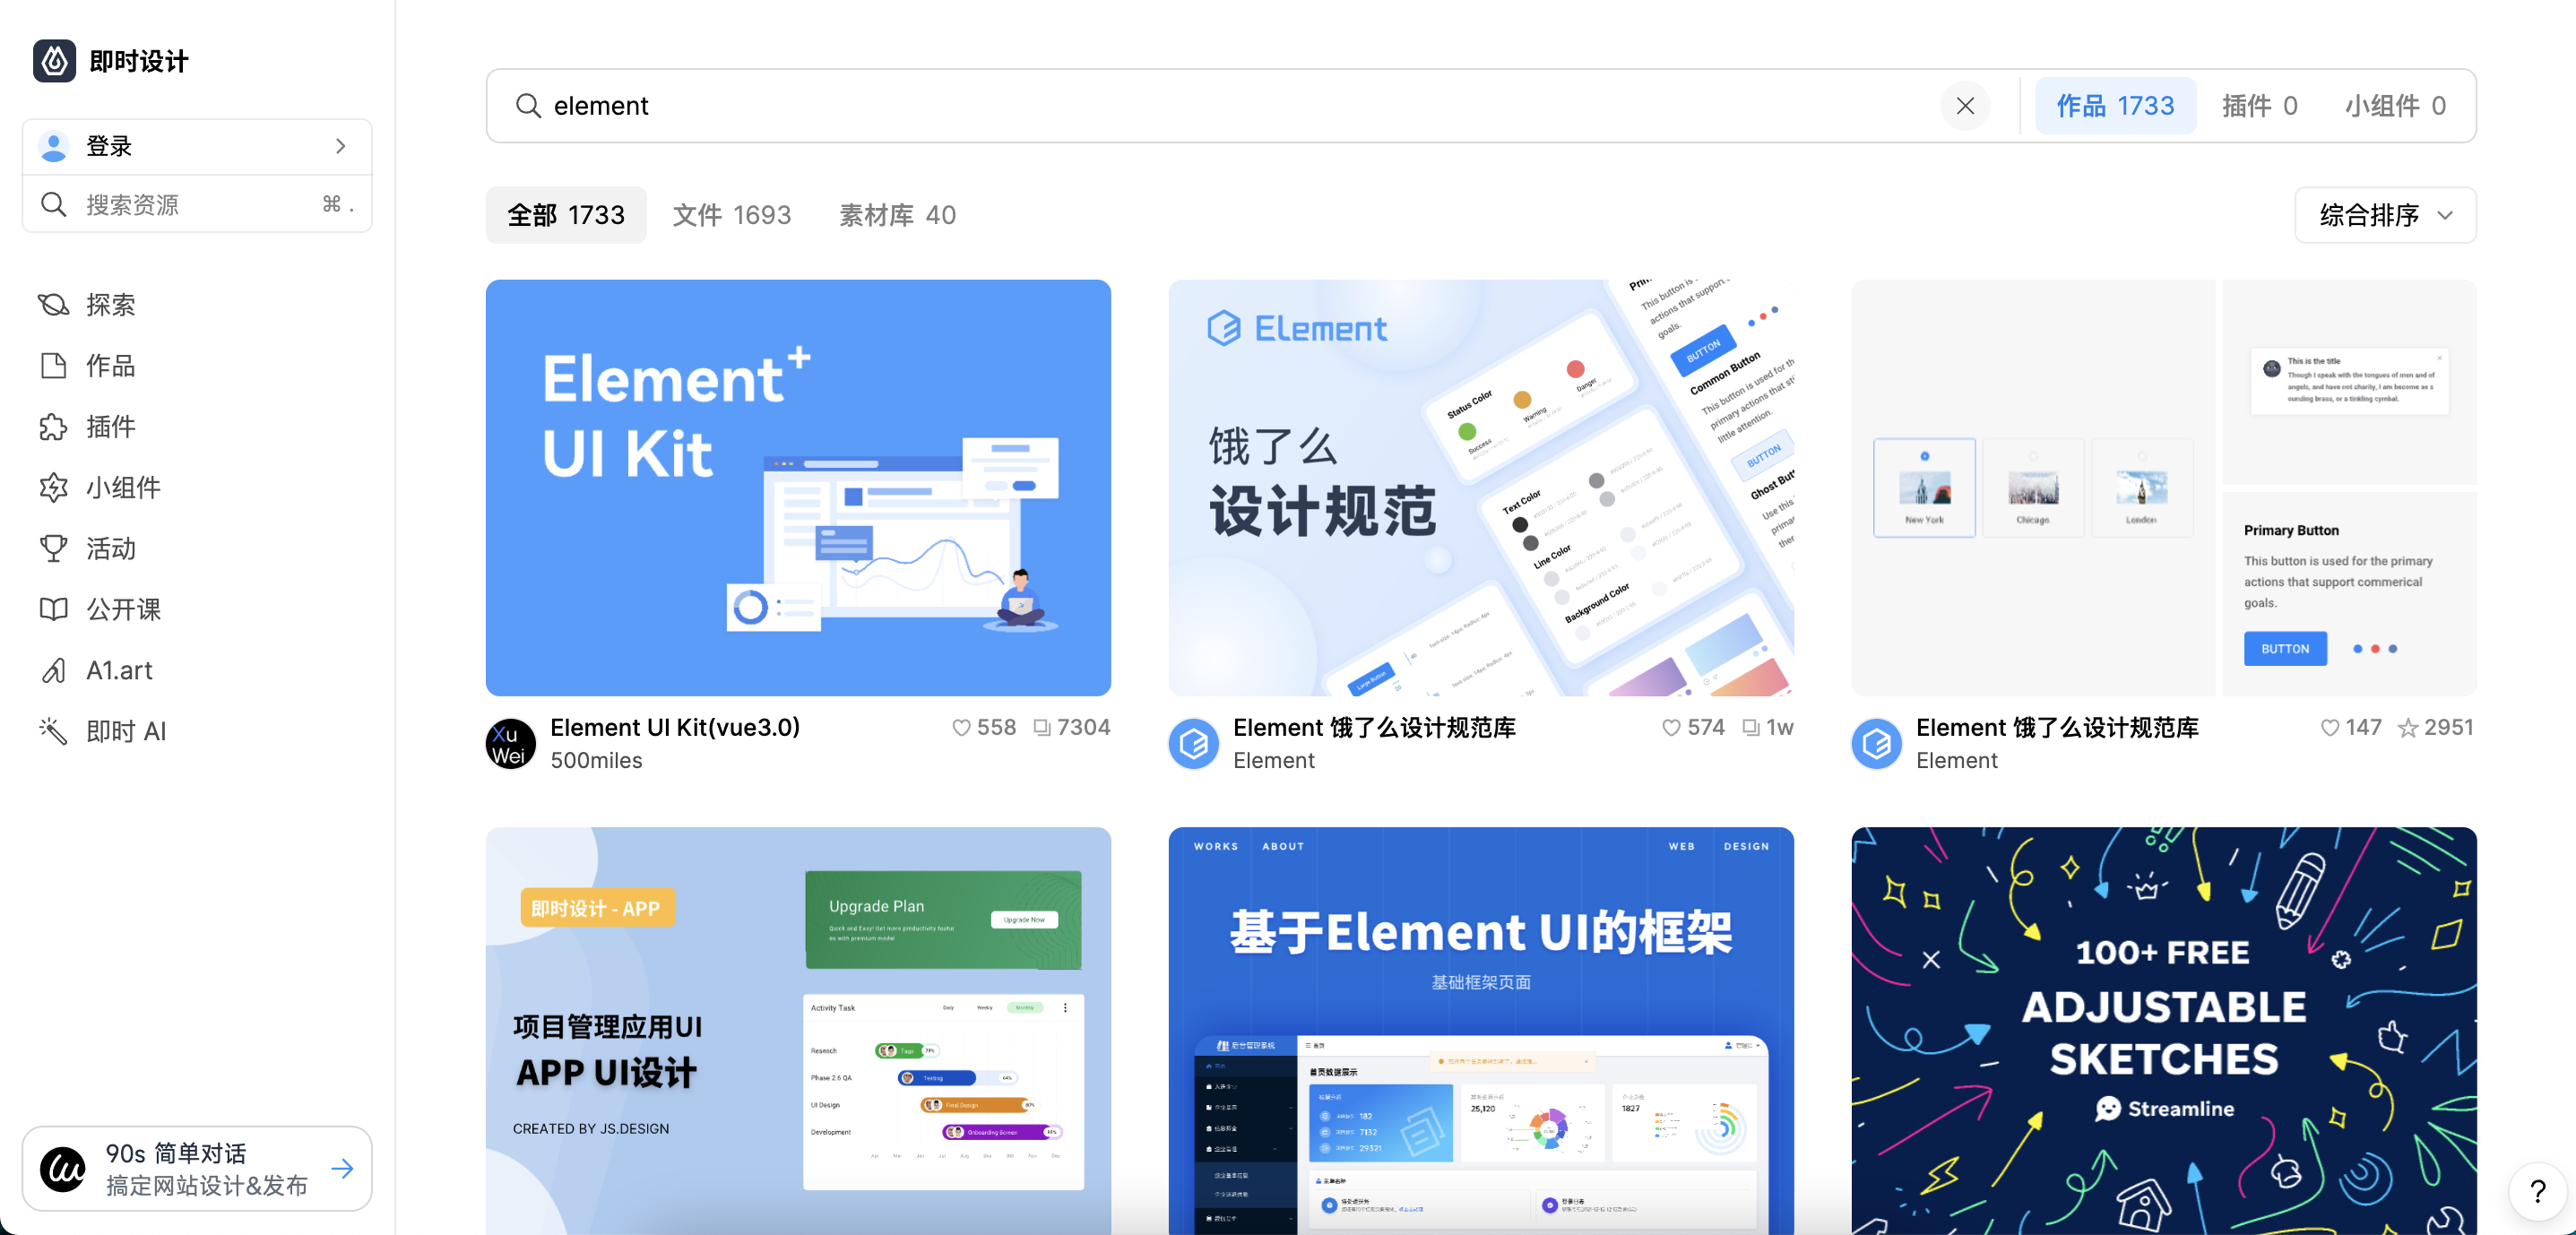The width and height of the screenshot is (2576, 1235).
Task: Like the work with 147 hearts
Action: pyautogui.click(x=2329, y=728)
